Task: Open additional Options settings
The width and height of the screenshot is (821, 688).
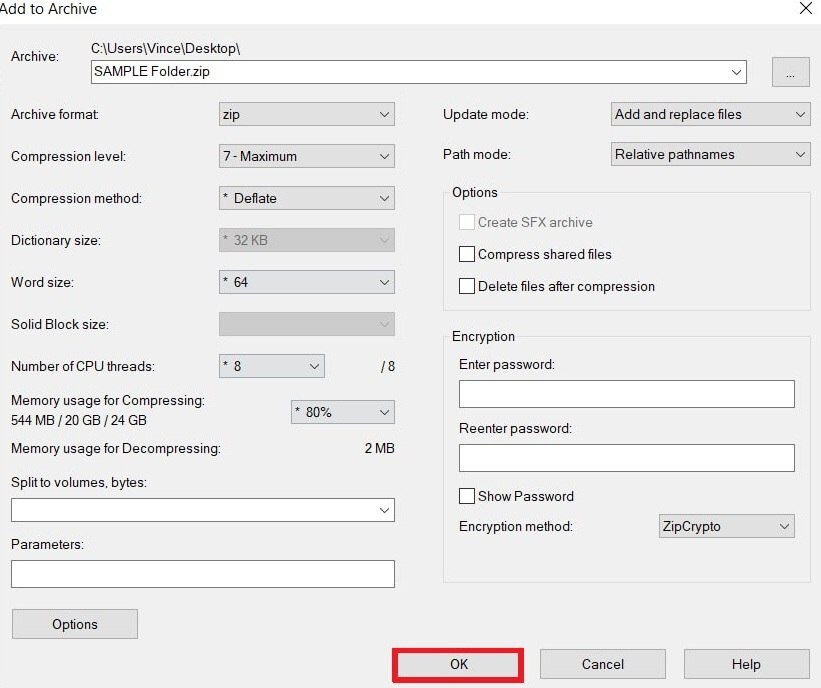Action: tap(74, 623)
